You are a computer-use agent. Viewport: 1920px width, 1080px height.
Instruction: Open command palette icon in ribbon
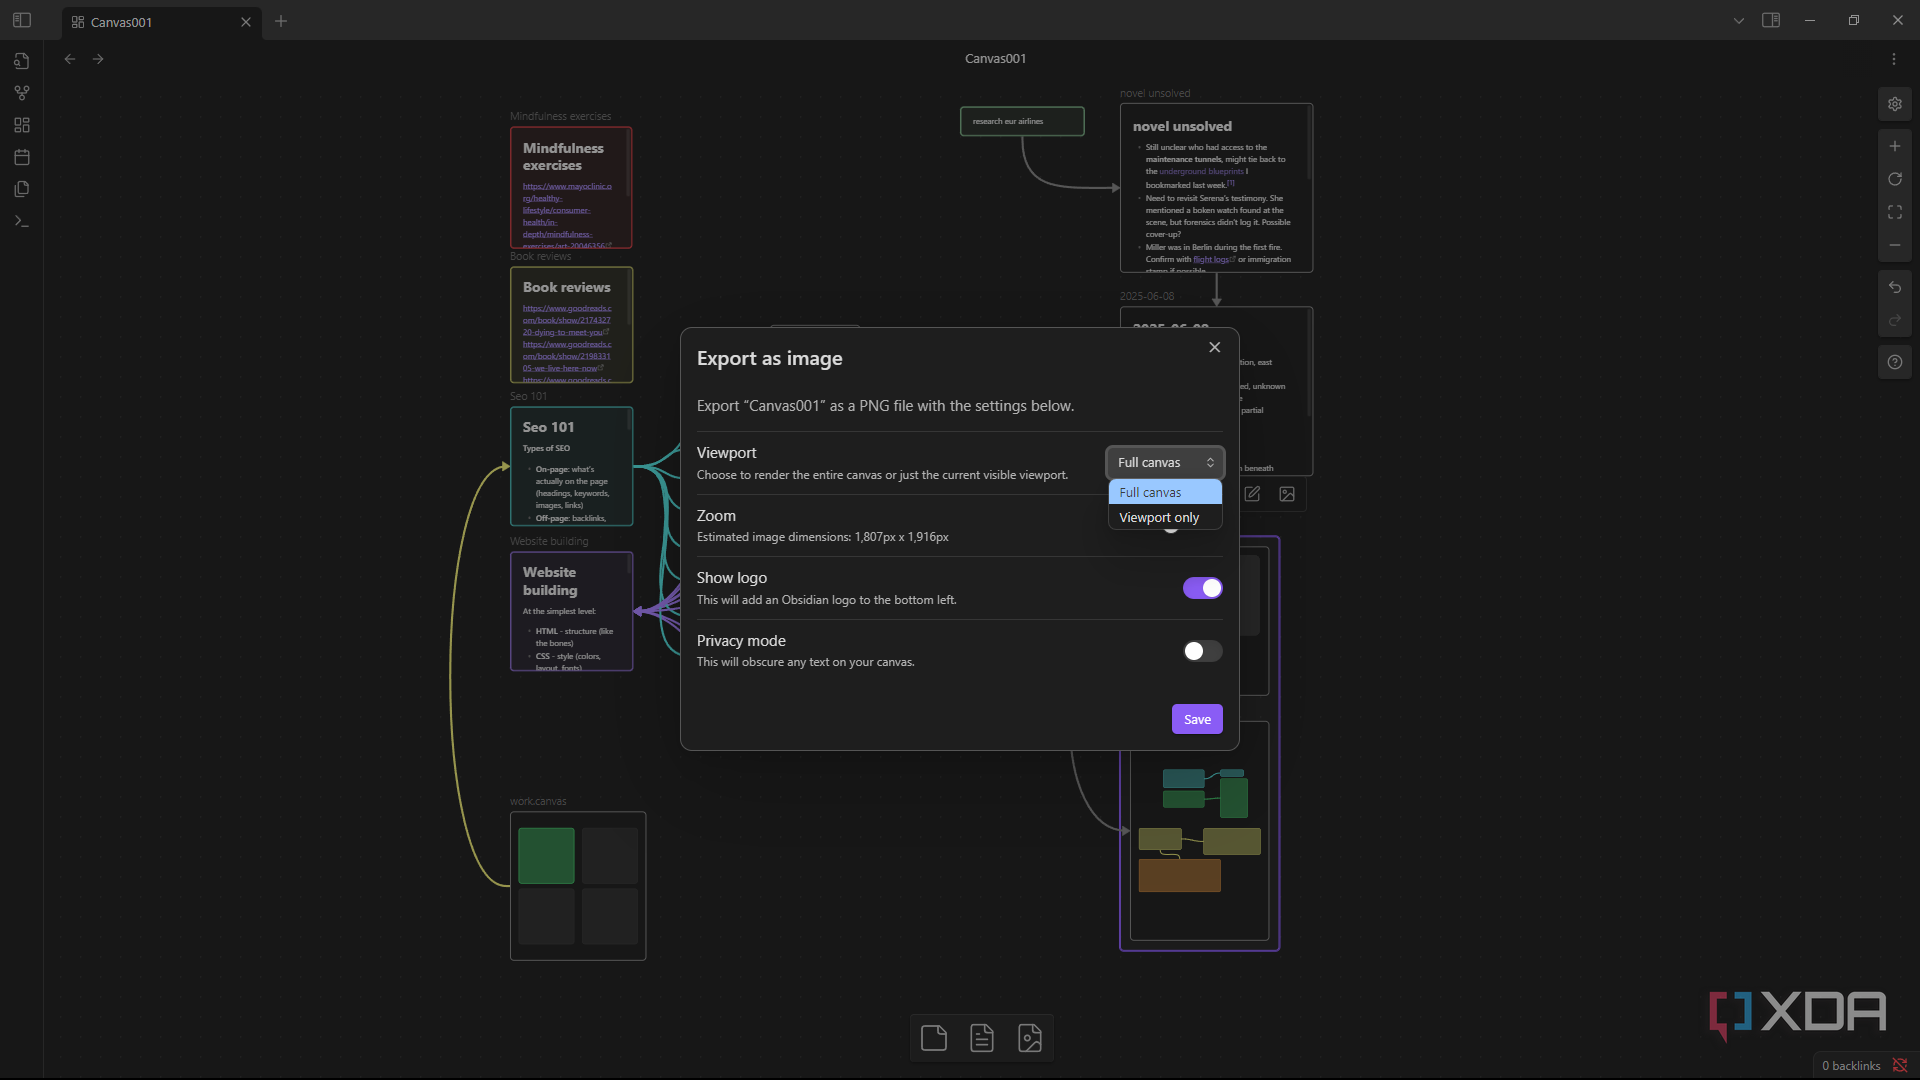click(22, 221)
